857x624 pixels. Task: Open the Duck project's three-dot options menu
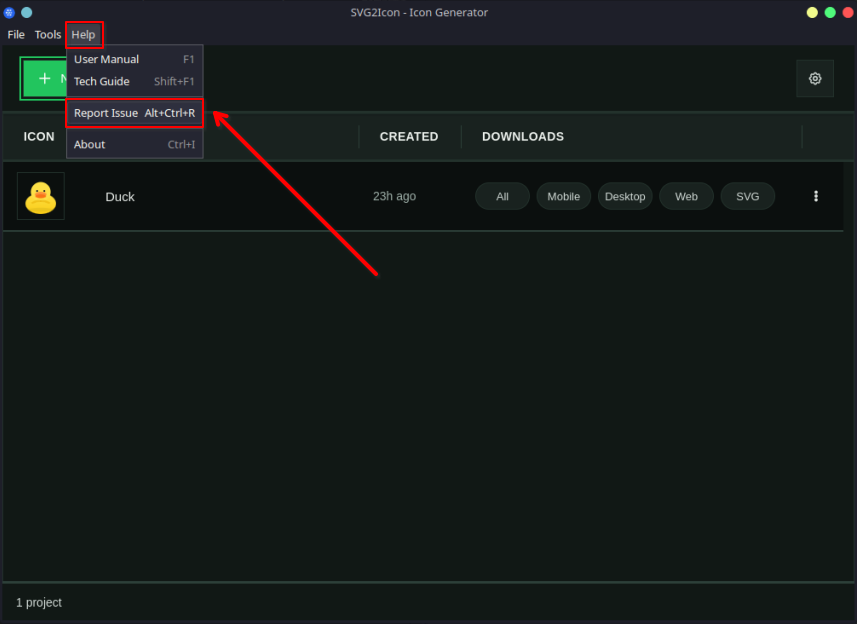pyautogui.click(x=816, y=196)
